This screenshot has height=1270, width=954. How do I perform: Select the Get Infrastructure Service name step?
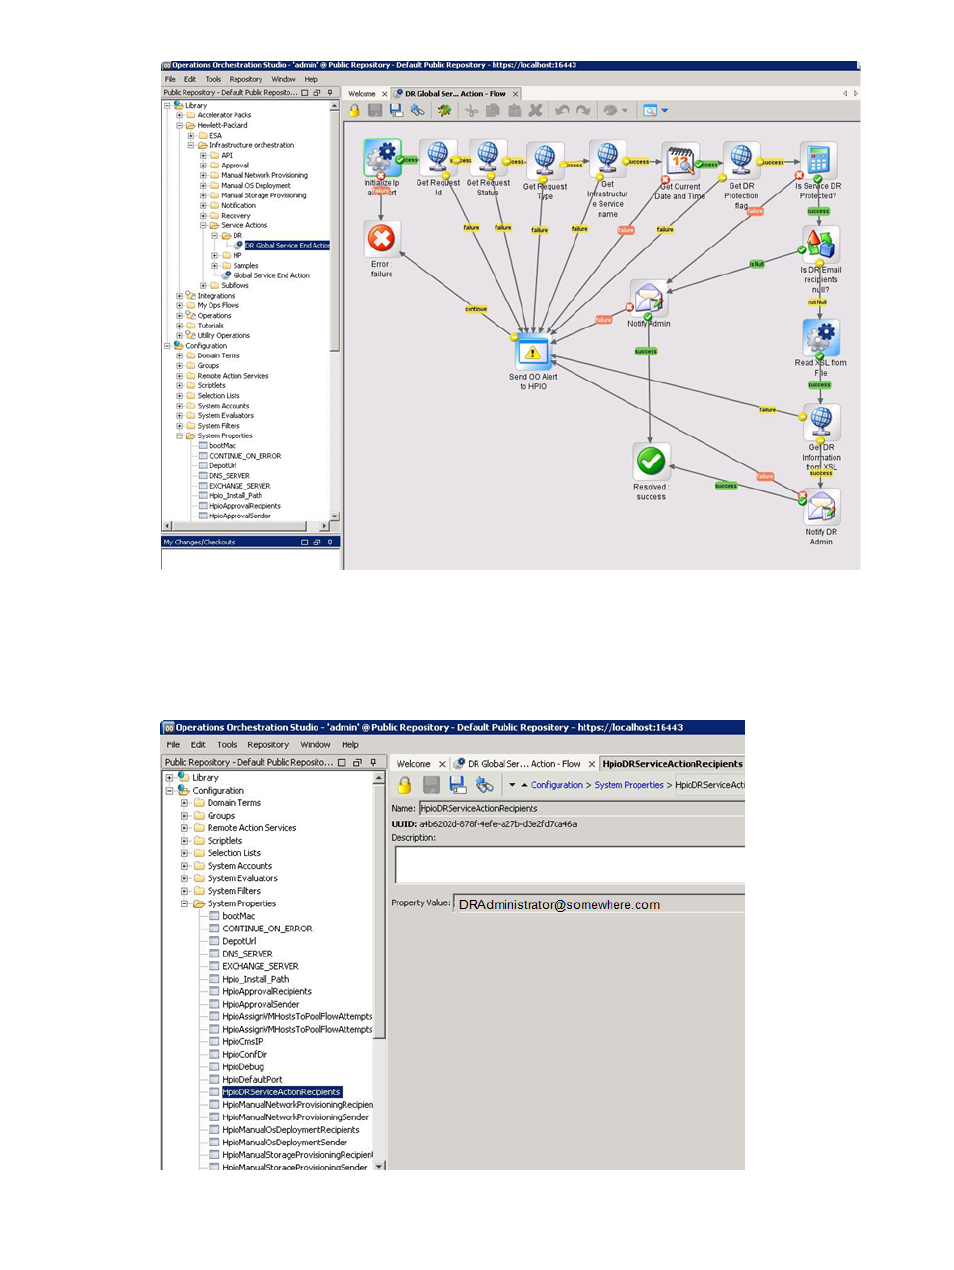click(x=607, y=158)
